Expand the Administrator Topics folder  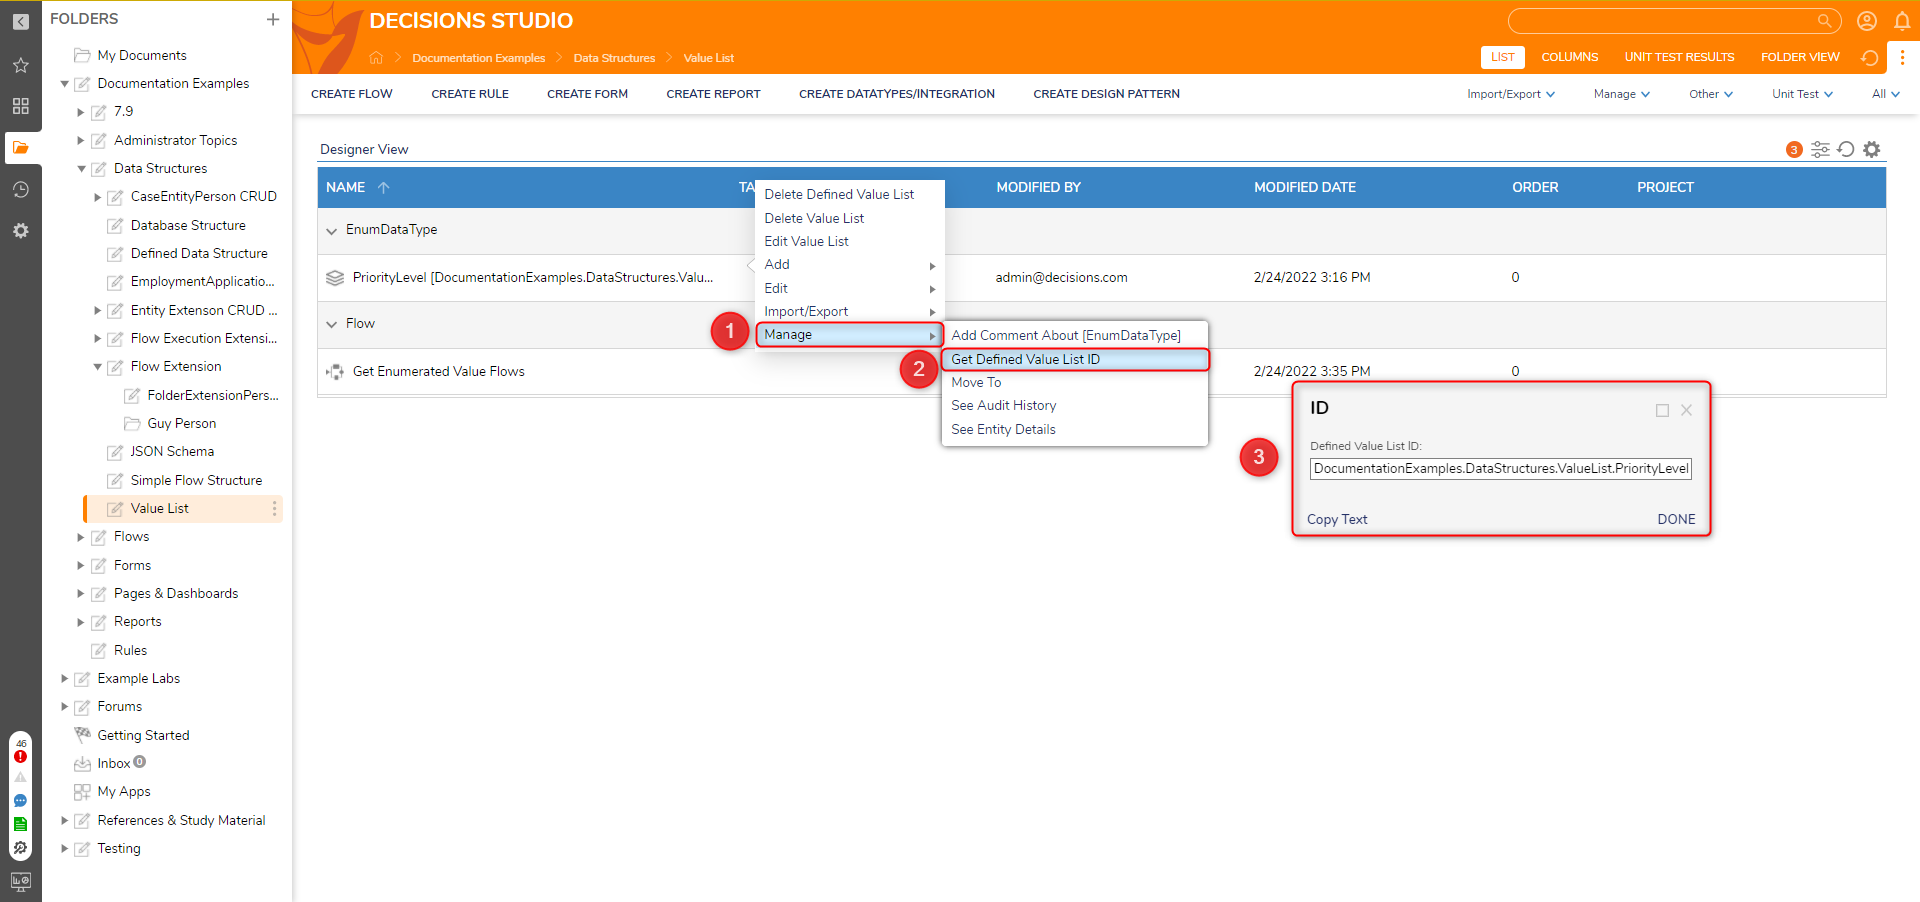[81, 141]
